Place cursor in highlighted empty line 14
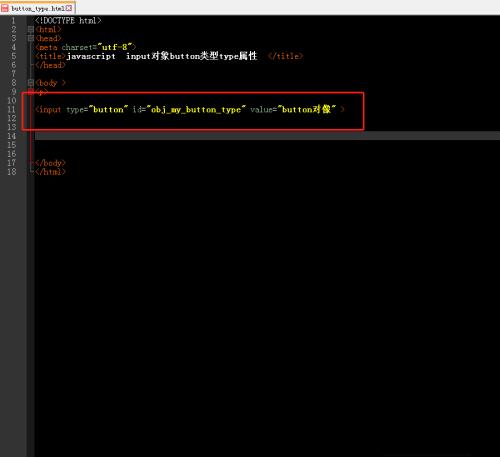 click(267, 136)
